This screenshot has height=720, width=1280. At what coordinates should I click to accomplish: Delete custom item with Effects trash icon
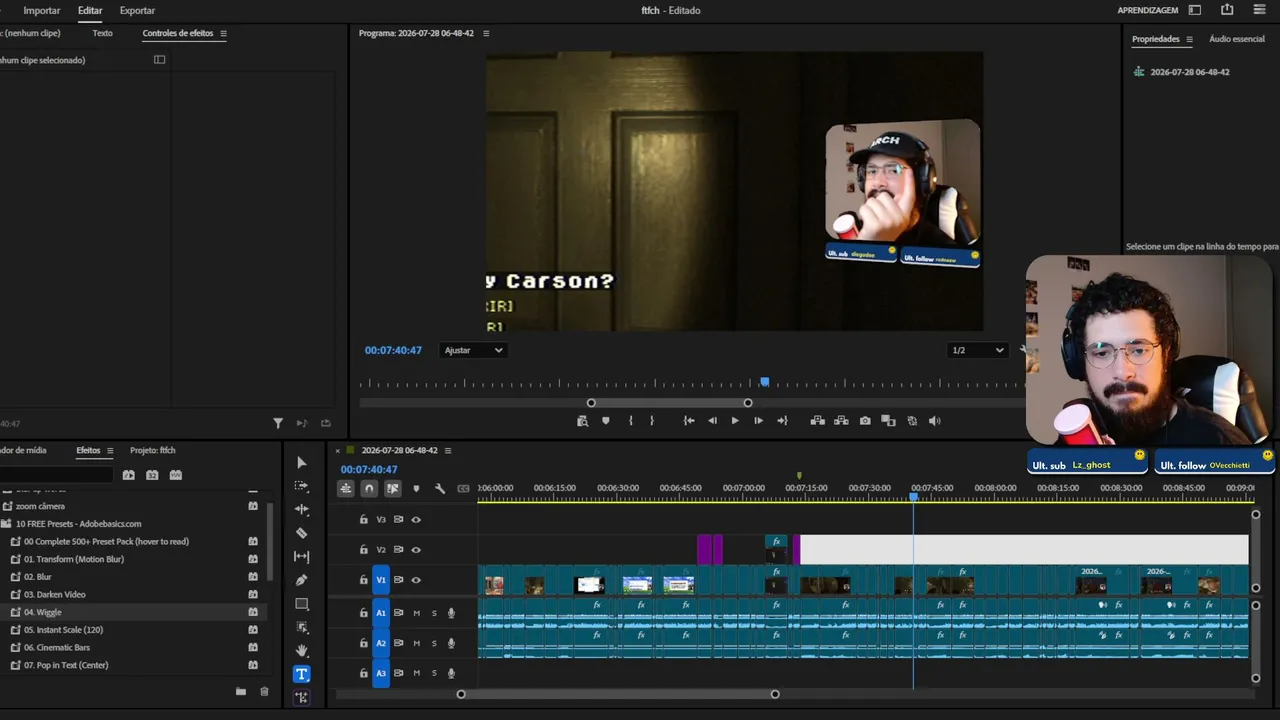[x=264, y=691]
